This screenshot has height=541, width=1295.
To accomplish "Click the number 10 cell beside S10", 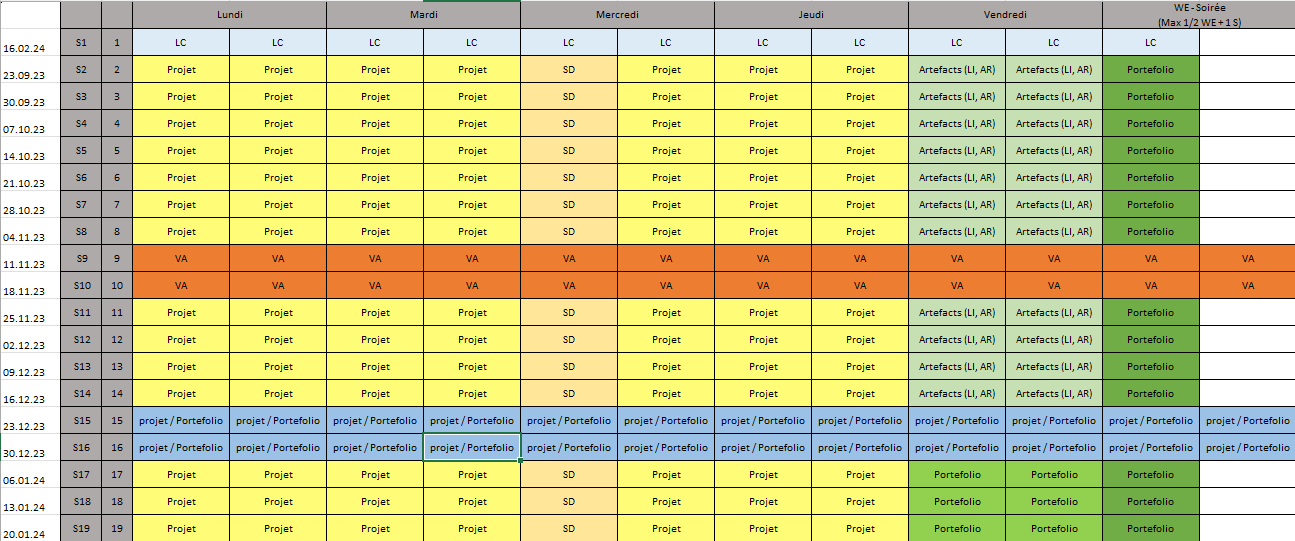I will (x=116, y=285).
